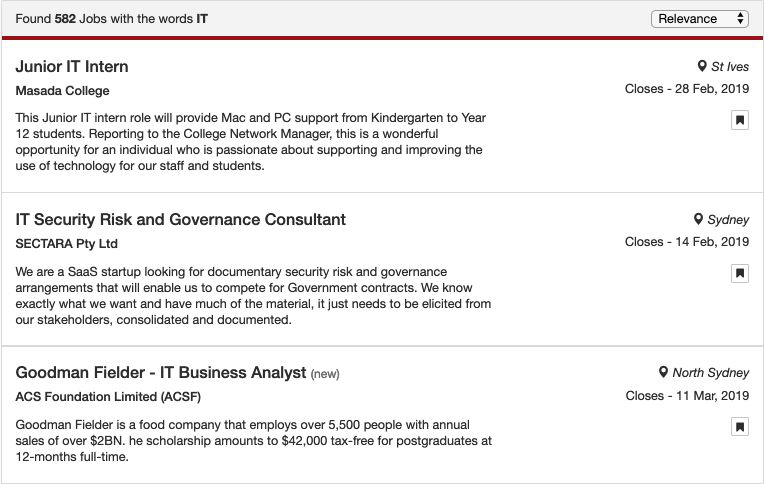Click the Goodman Fielder job description text
Viewport: 764px width, 484px height.
click(x=253, y=441)
